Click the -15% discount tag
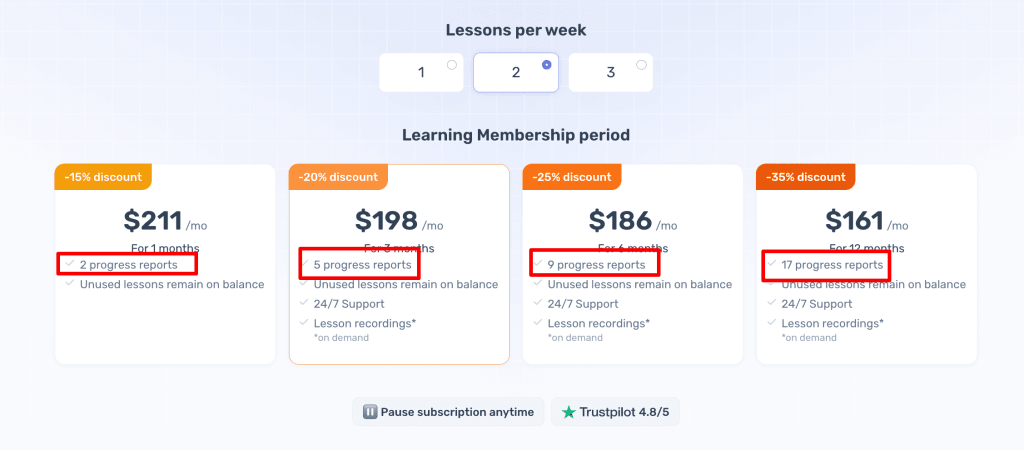 click(x=103, y=177)
